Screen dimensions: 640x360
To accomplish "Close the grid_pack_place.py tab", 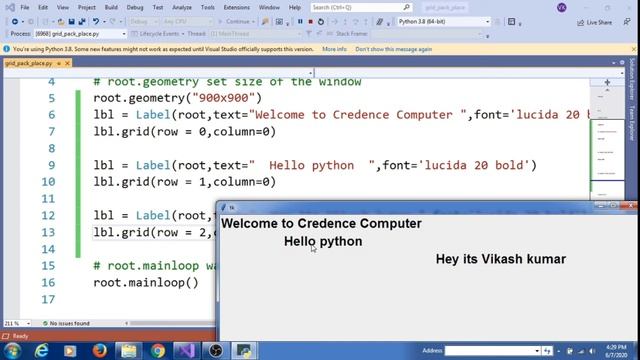I will [67, 63].
